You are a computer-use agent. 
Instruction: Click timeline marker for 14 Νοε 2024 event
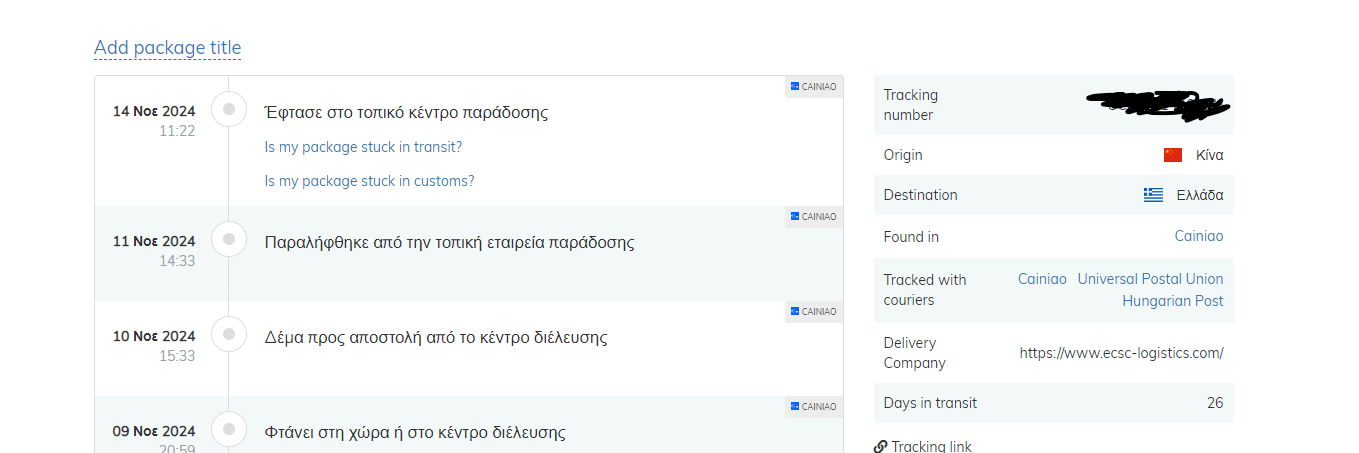(x=229, y=109)
